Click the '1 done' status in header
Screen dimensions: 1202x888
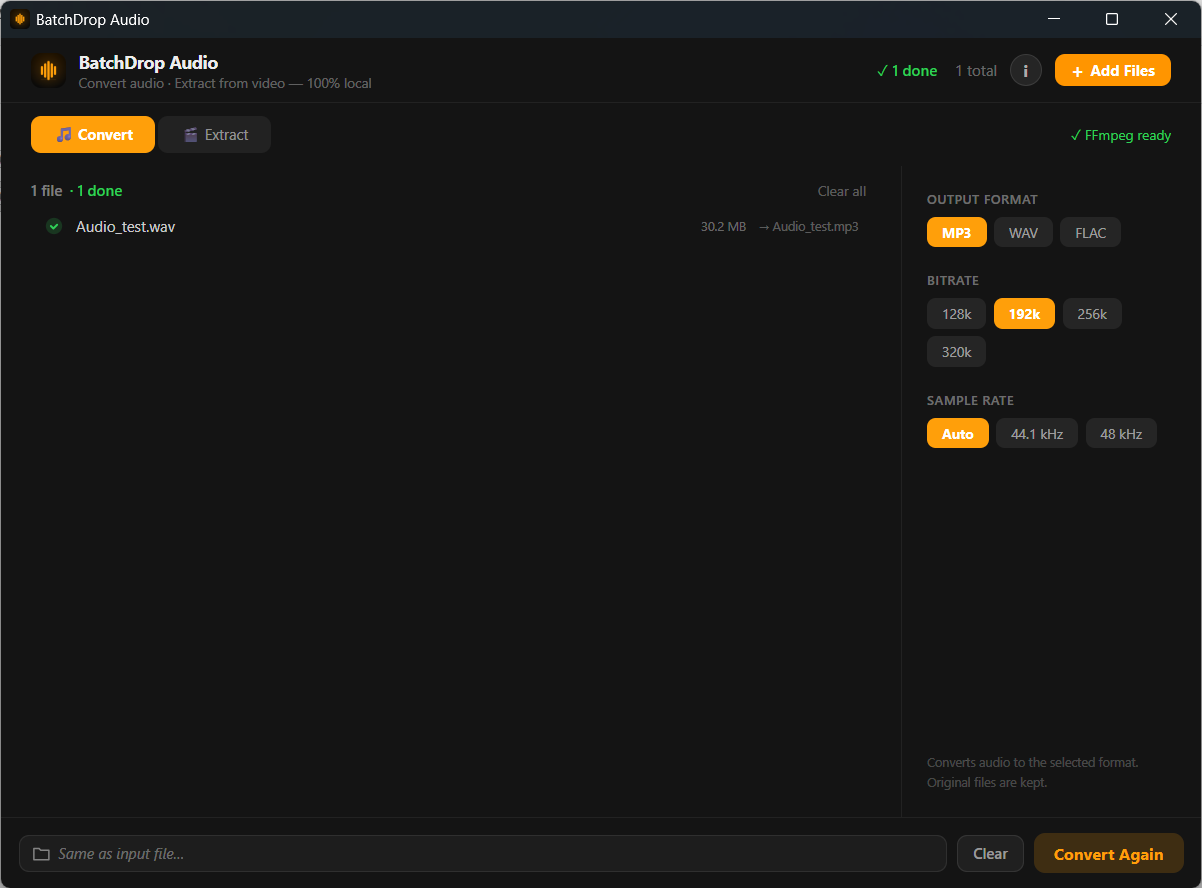(907, 71)
